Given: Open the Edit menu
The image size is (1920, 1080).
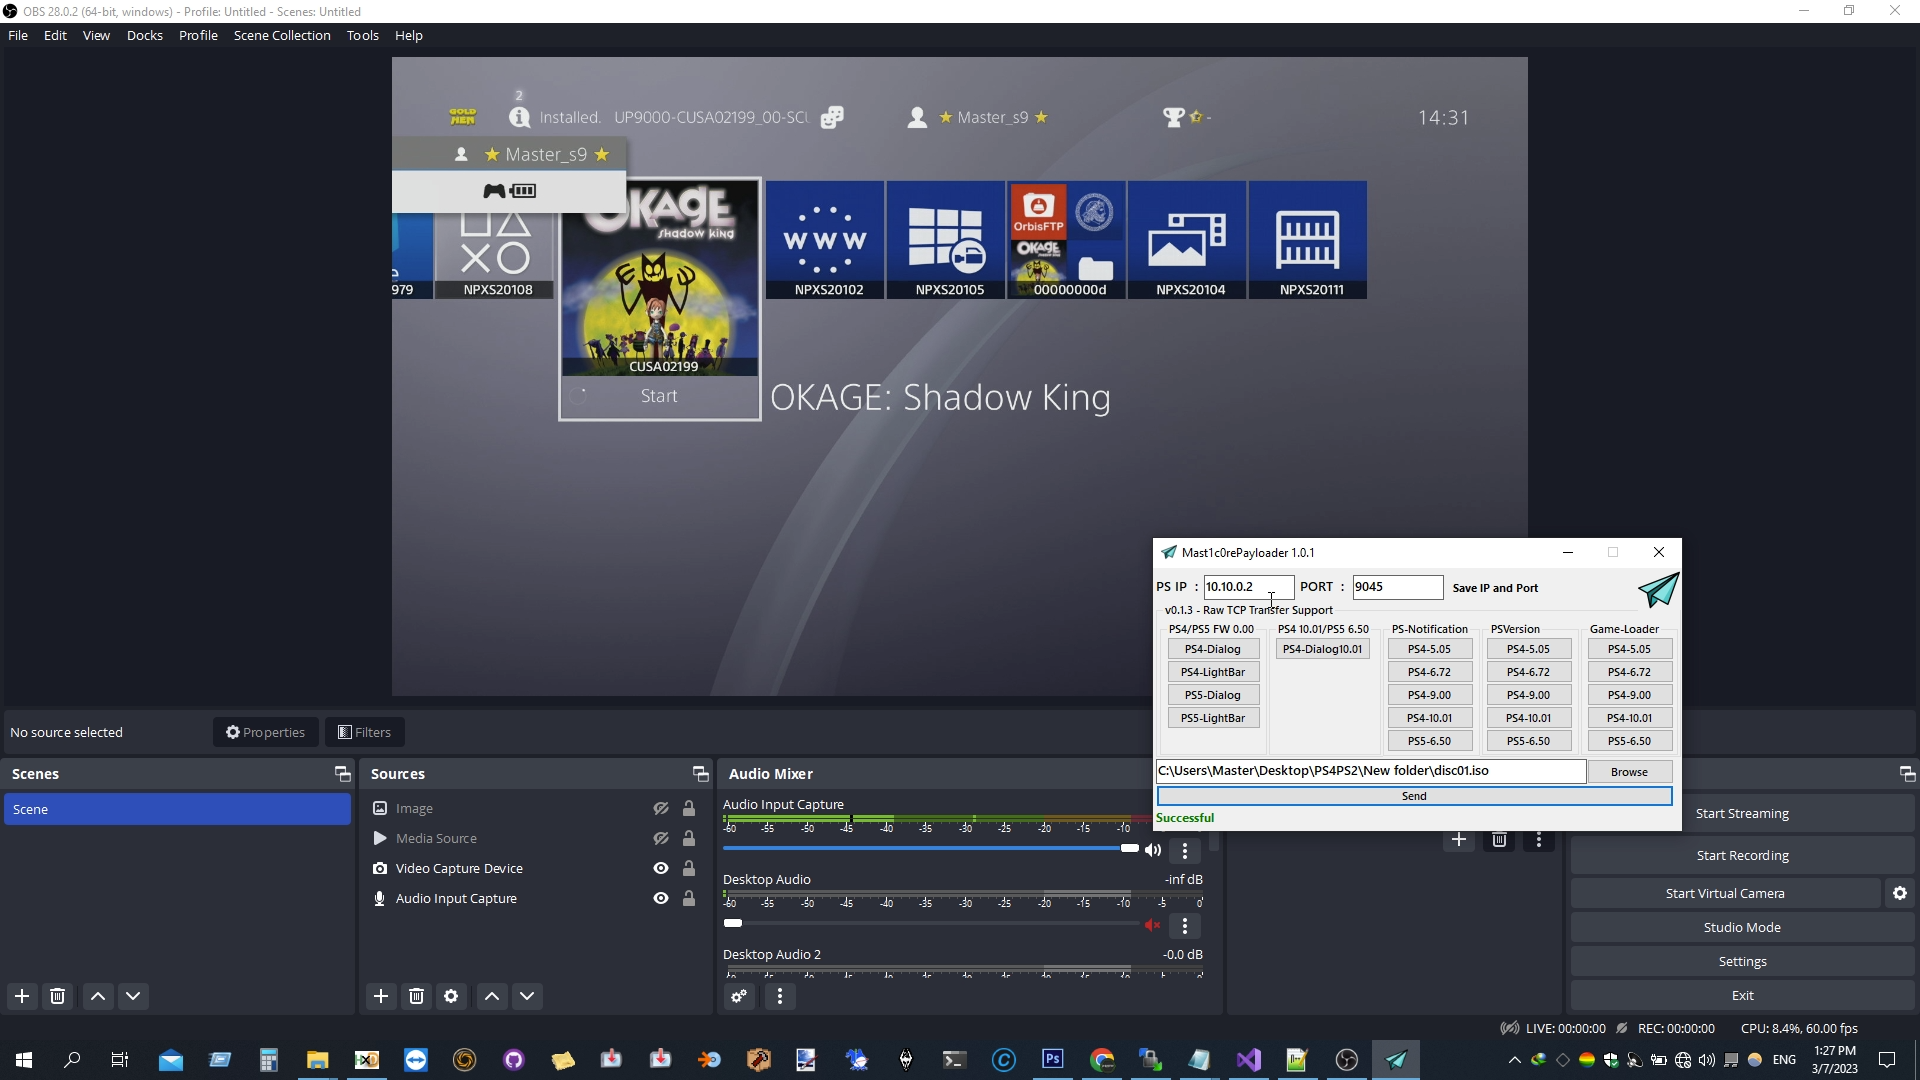Looking at the screenshot, I should click(x=55, y=35).
